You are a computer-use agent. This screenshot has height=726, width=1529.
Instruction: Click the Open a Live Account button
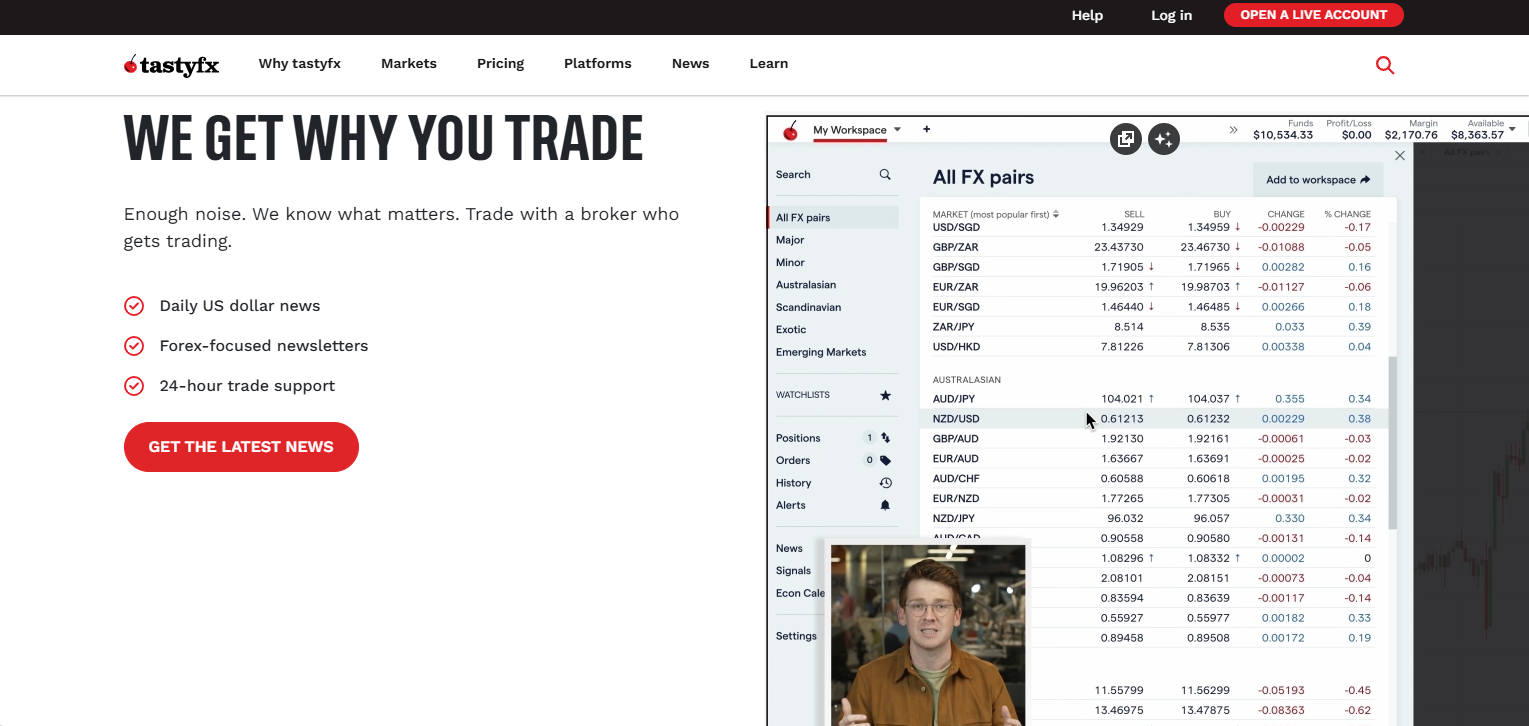1314,15
